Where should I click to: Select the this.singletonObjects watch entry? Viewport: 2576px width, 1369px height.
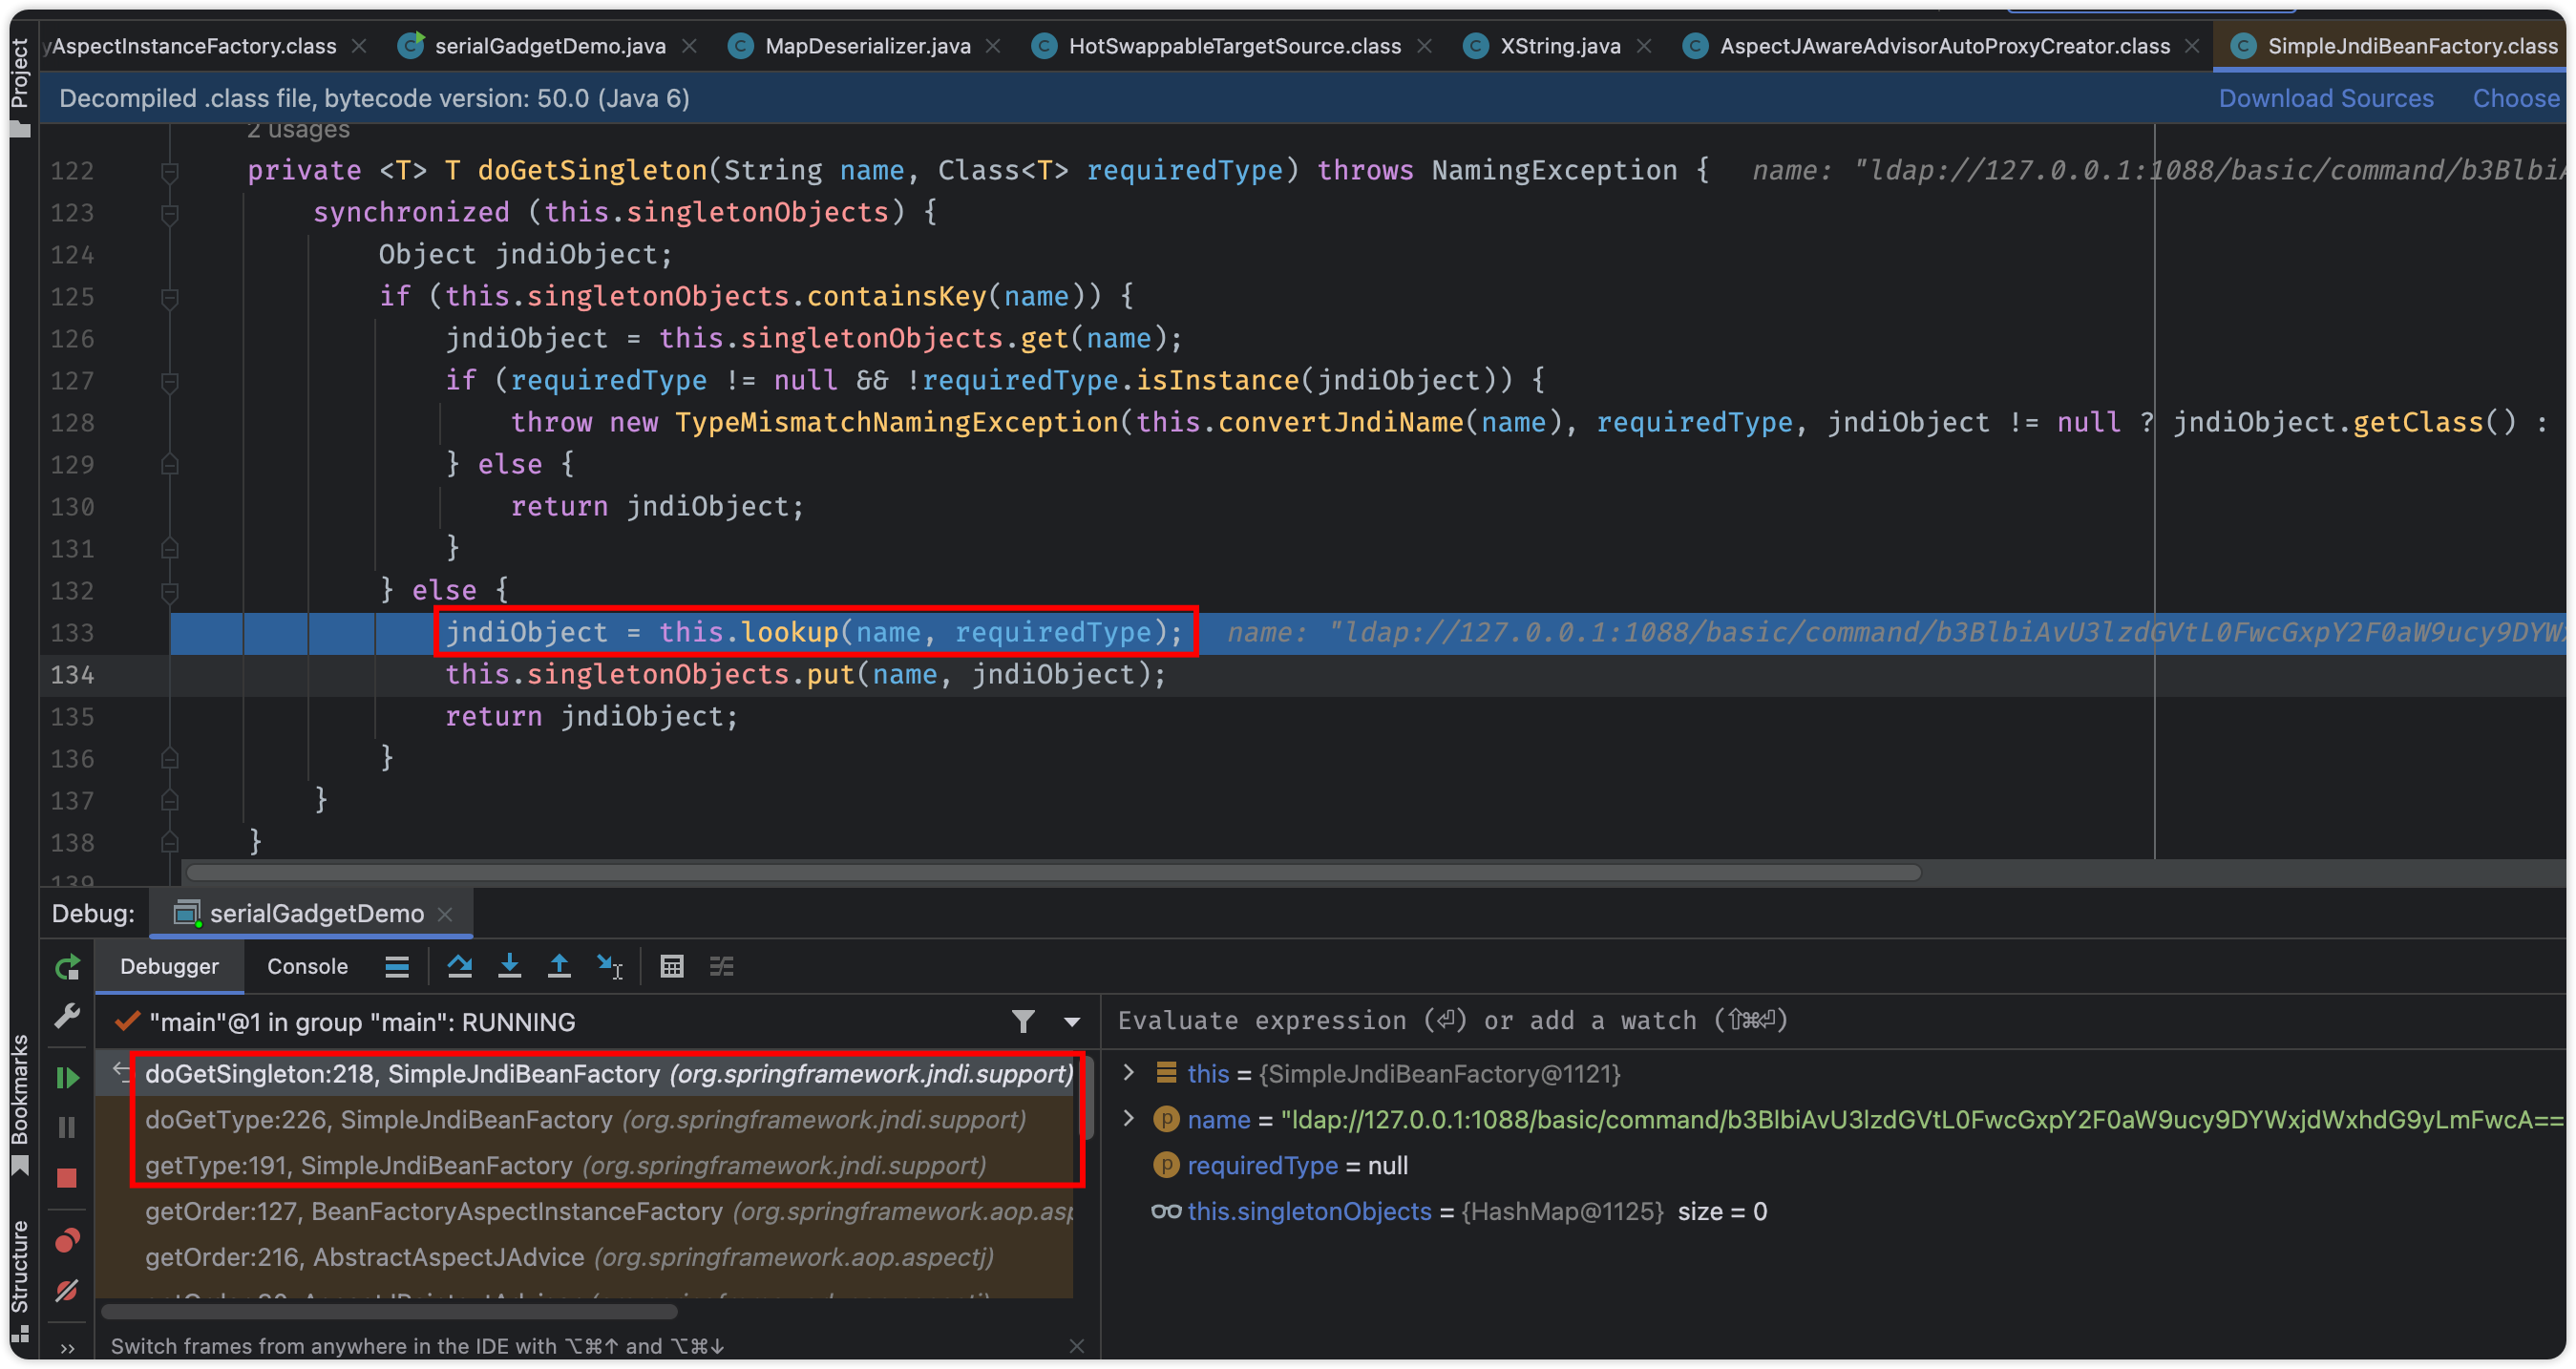pos(1459,1212)
